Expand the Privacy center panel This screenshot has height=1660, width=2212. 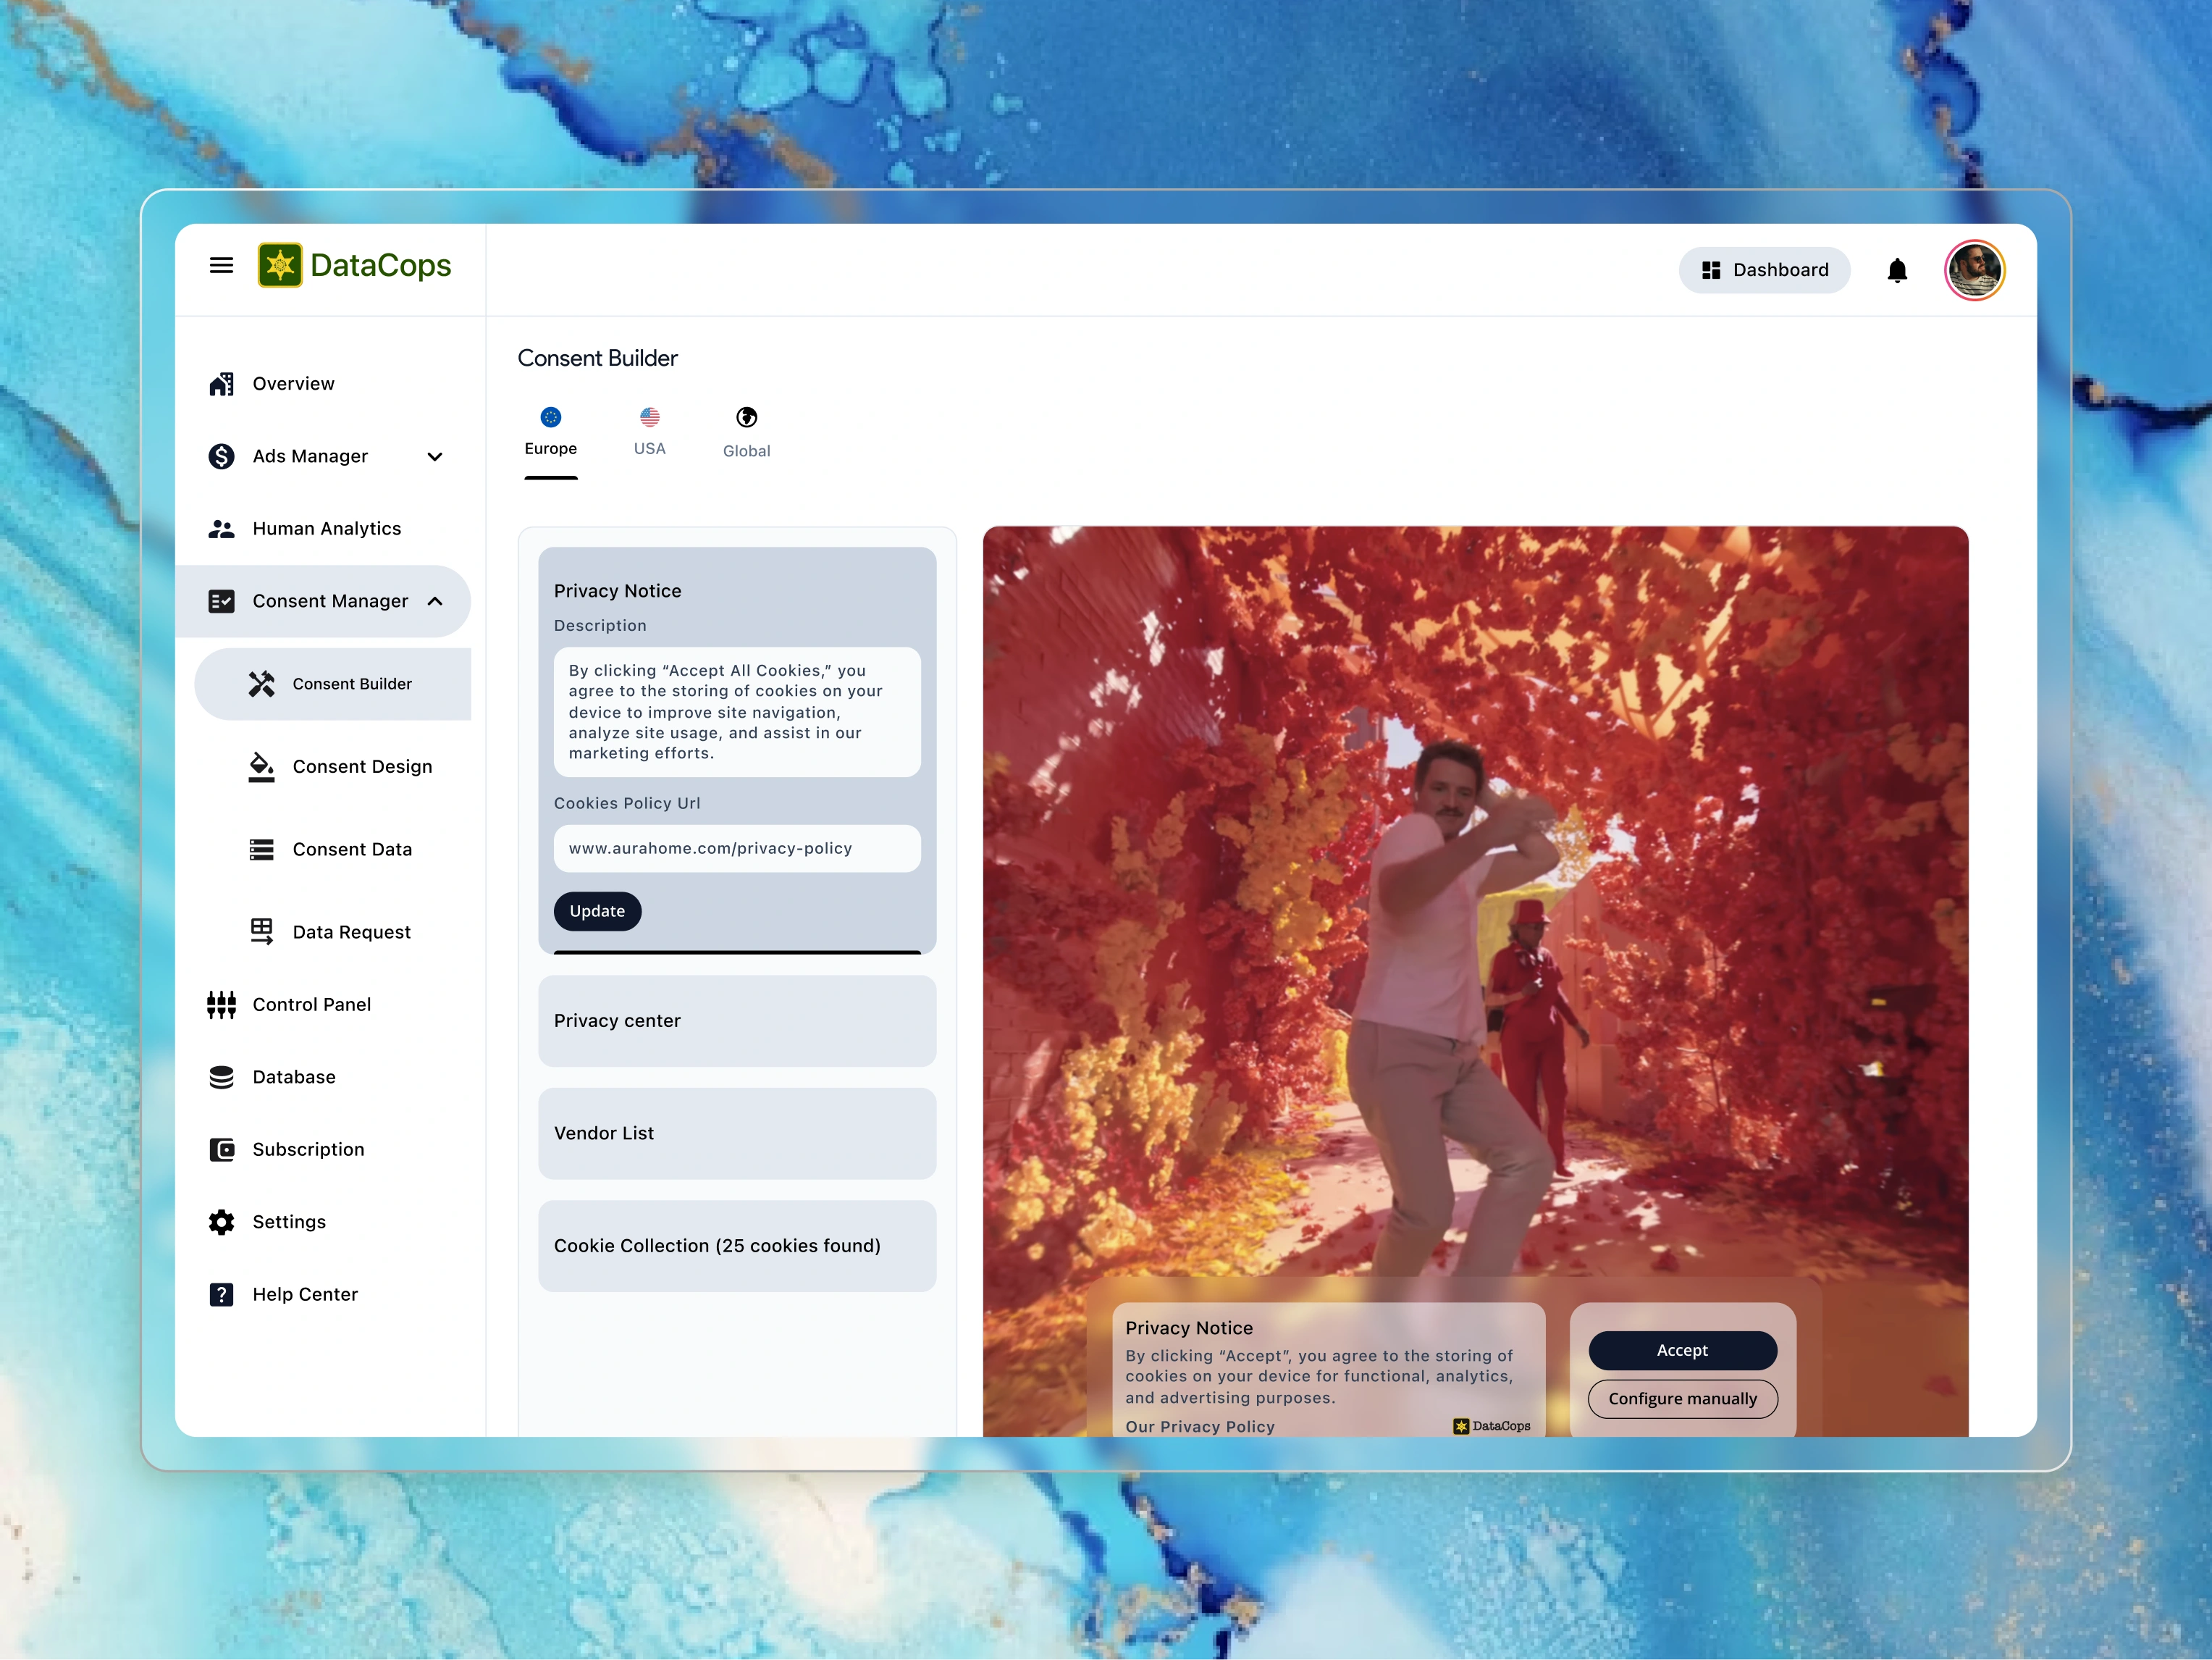(737, 1020)
